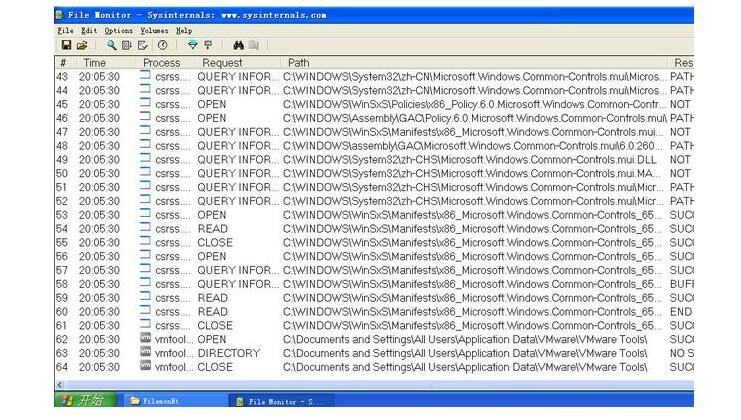
Task: Click the History Depth icon
Action: click(208, 45)
